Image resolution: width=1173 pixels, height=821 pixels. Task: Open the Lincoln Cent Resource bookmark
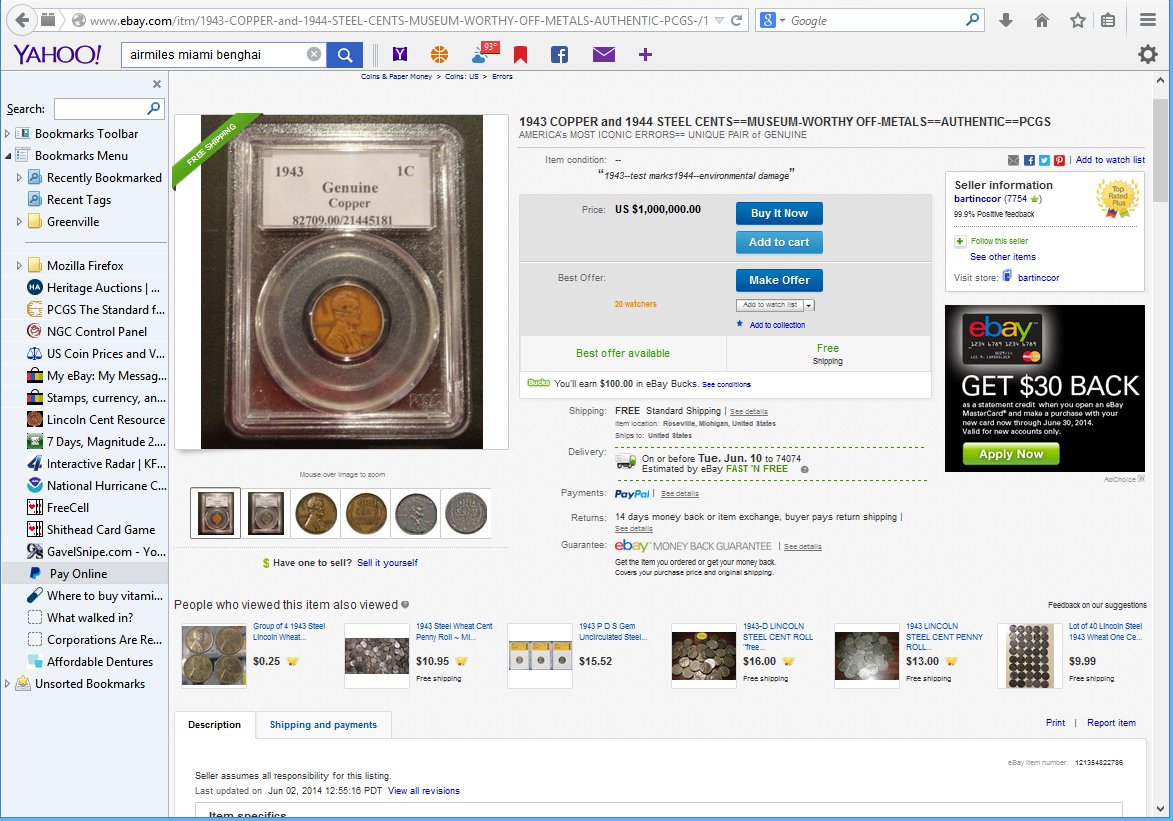[96, 420]
